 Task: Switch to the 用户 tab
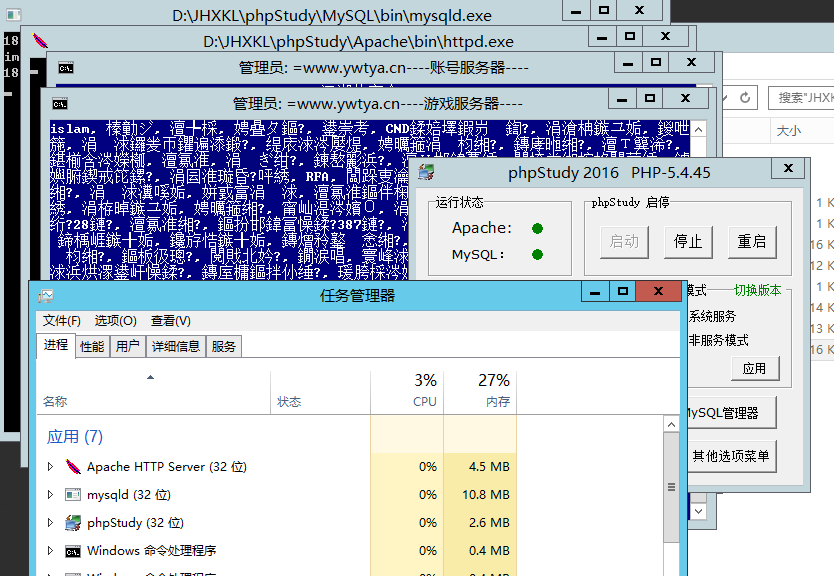coord(128,347)
